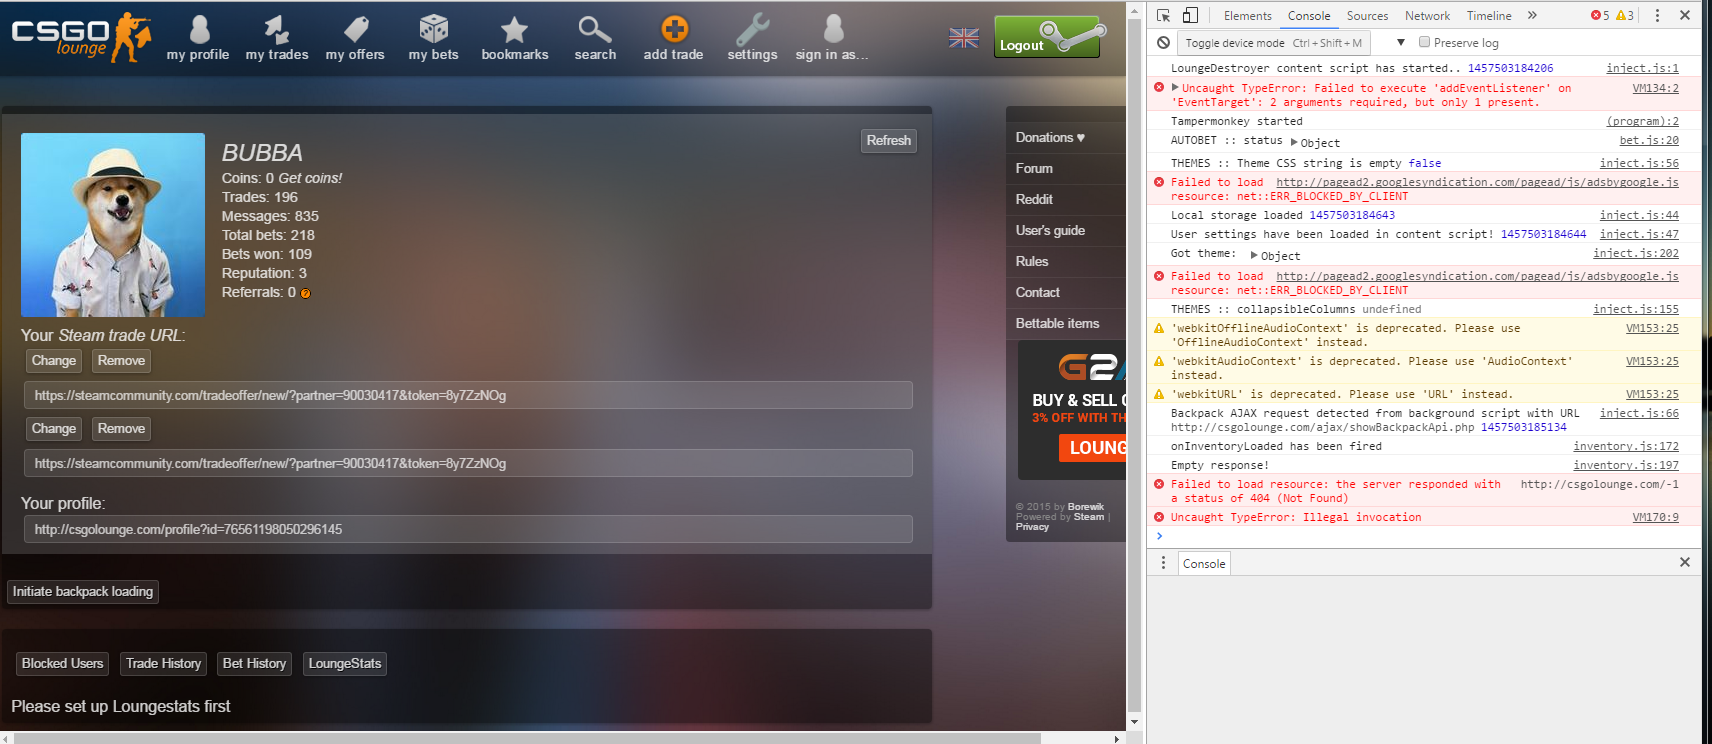Click the referrals help question icon
This screenshot has height=744, width=1712.
pyautogui.click(x=306, y=293)
